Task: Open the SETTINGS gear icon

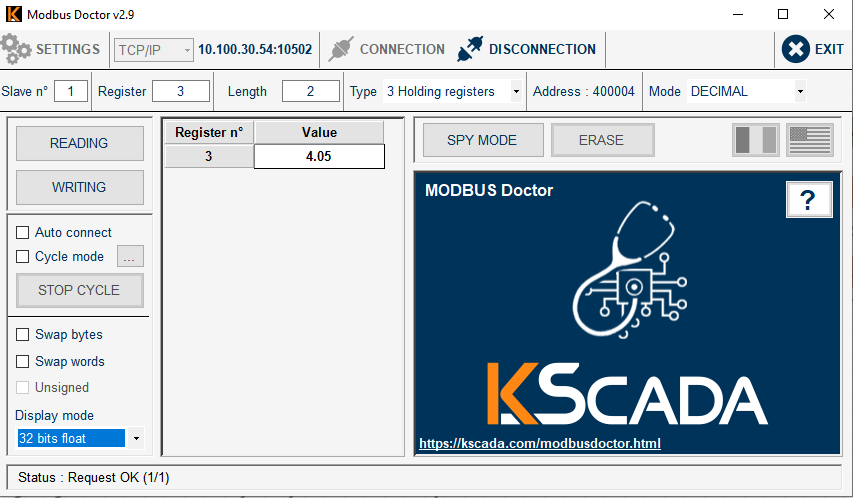Action: [x=16, y=49]
